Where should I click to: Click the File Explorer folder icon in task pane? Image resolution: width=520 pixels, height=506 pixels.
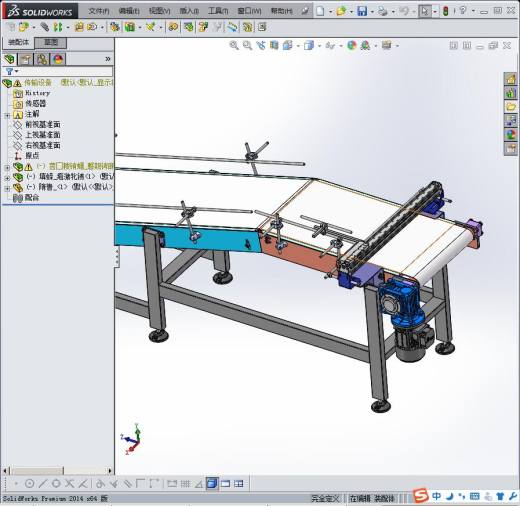[510, 107]
